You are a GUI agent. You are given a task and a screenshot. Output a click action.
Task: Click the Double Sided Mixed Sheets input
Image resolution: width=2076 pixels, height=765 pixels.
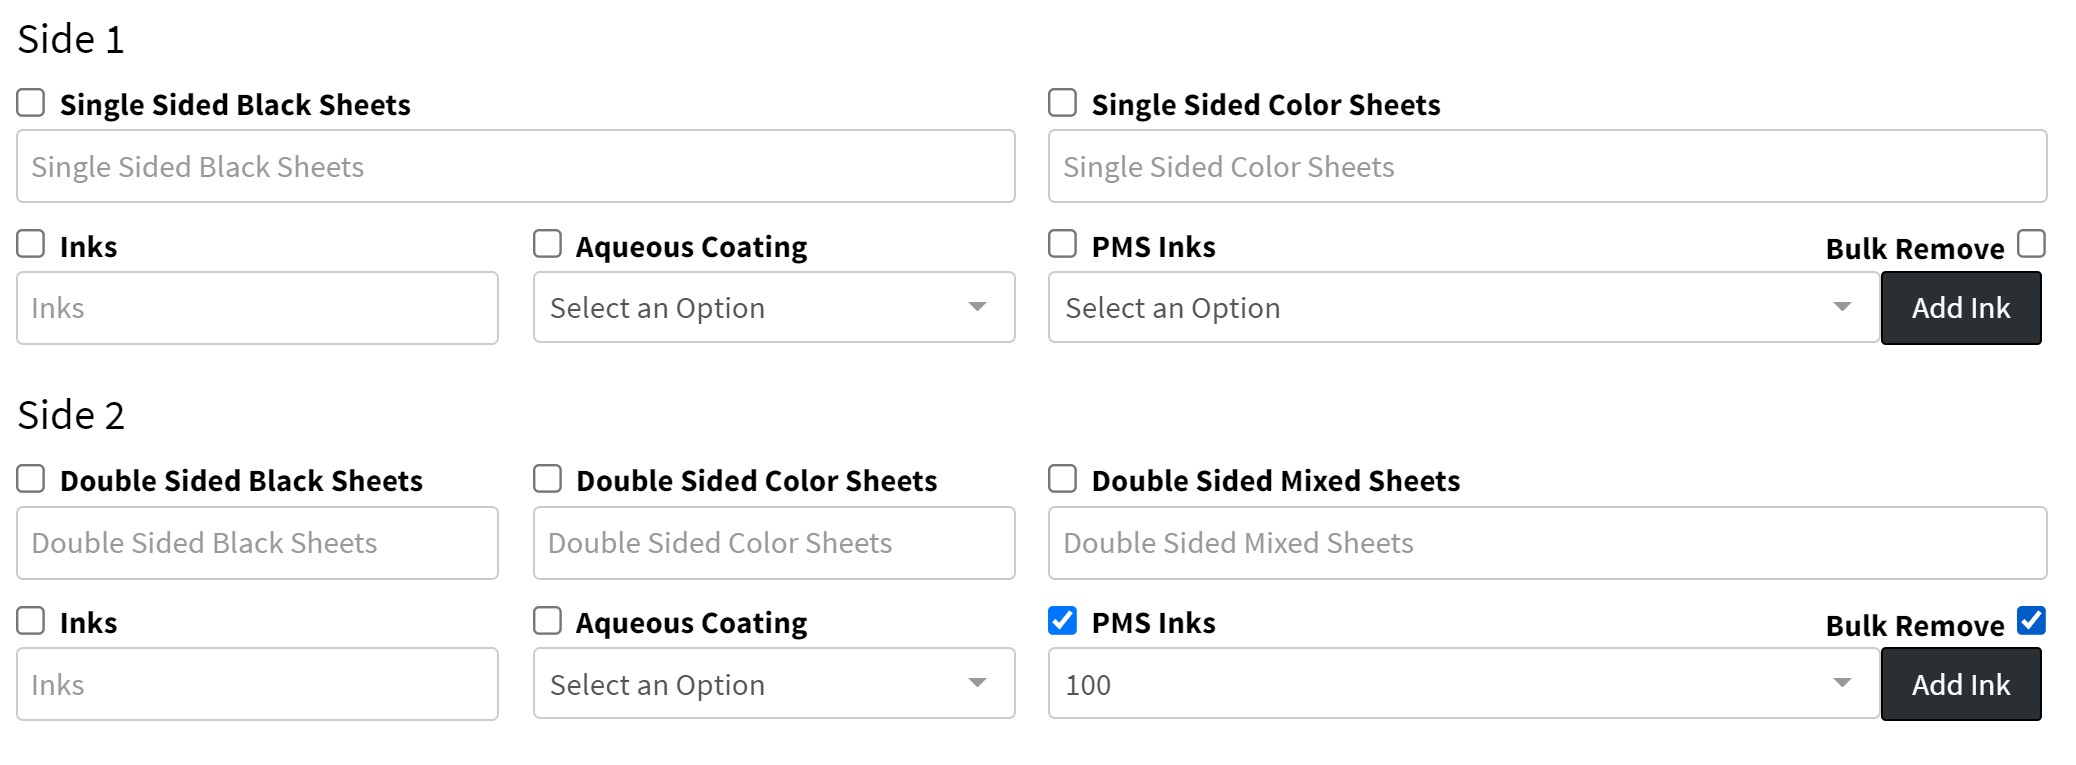tap(1546, 543)
